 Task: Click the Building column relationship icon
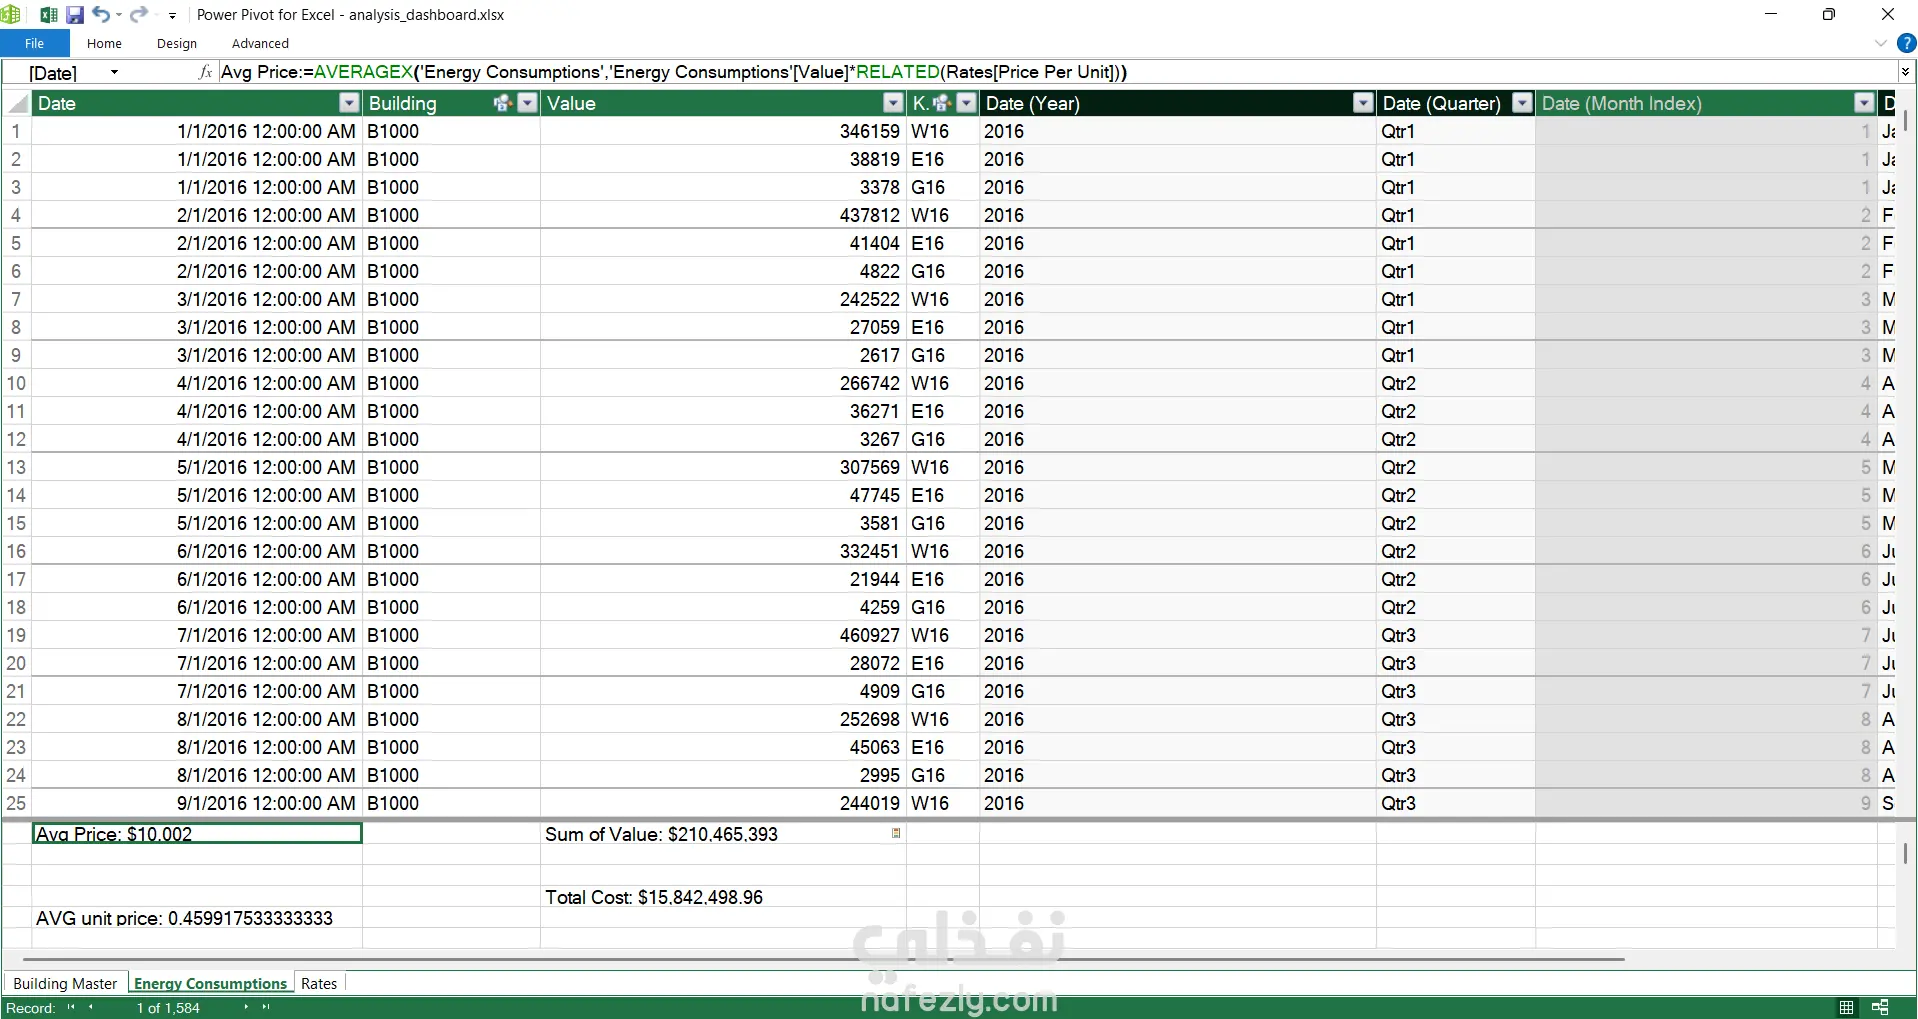502,103
